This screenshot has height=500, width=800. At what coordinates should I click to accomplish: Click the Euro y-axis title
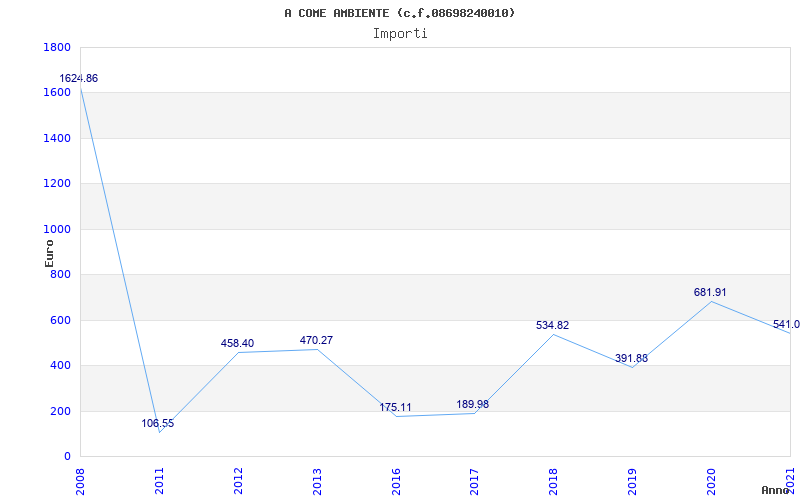point(49,252)
